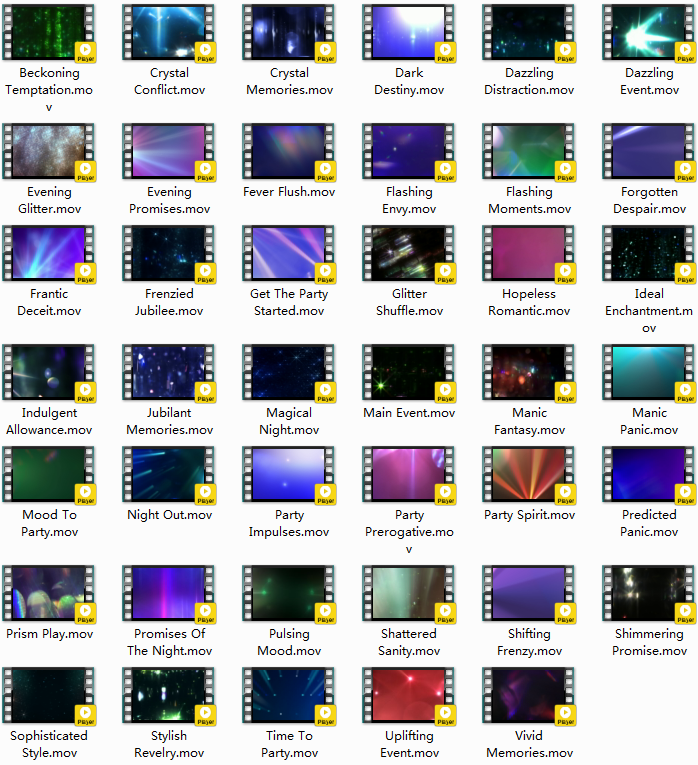Click the Shimmering Promise.mov file icon
Viewport: 698px width, 765px height.
pos(648,593)
